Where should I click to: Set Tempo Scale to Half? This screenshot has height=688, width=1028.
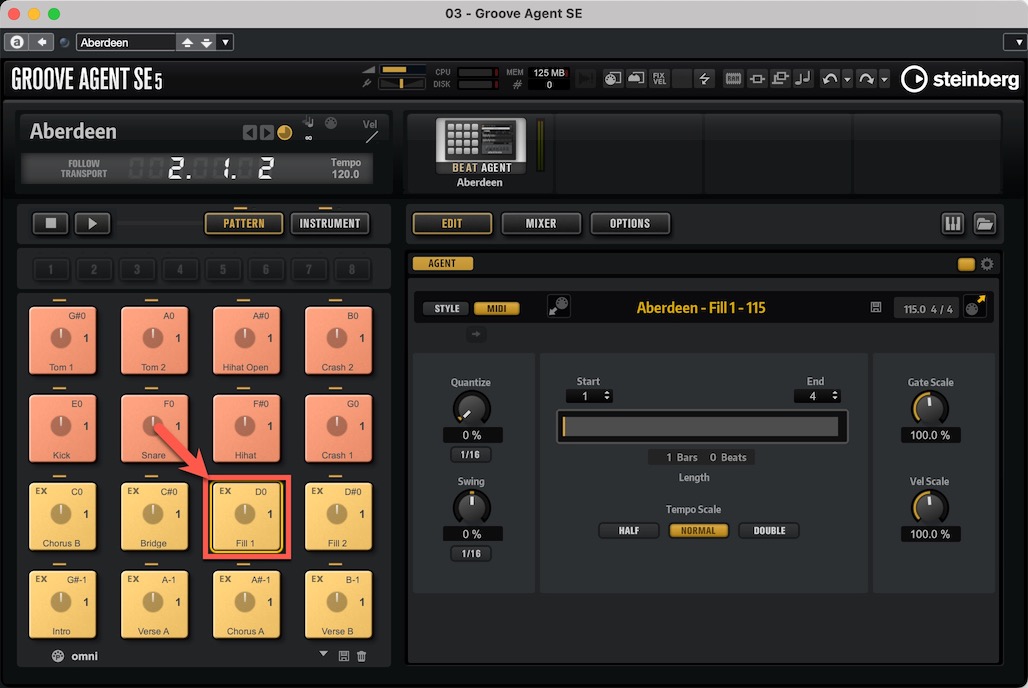(x=629, y=531)
